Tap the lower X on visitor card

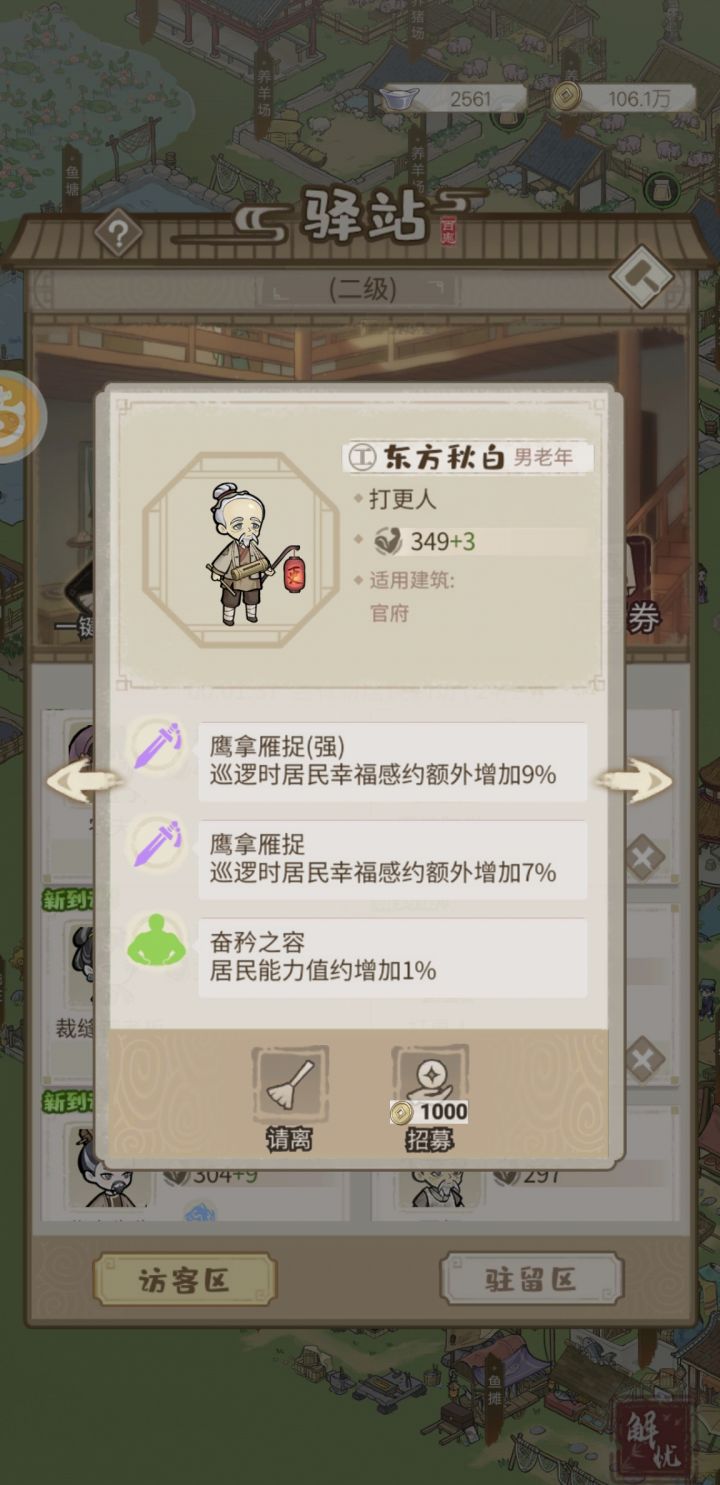point(645,1060)
